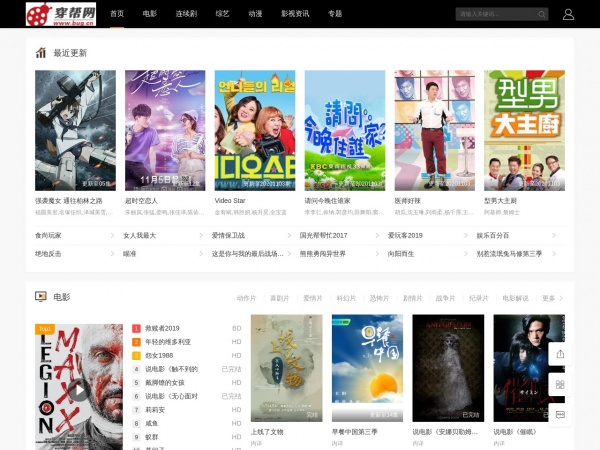This screenshot has width=600, height=450.
Task: Click the ladybug site logo
Action: click(x=61, y=14)
